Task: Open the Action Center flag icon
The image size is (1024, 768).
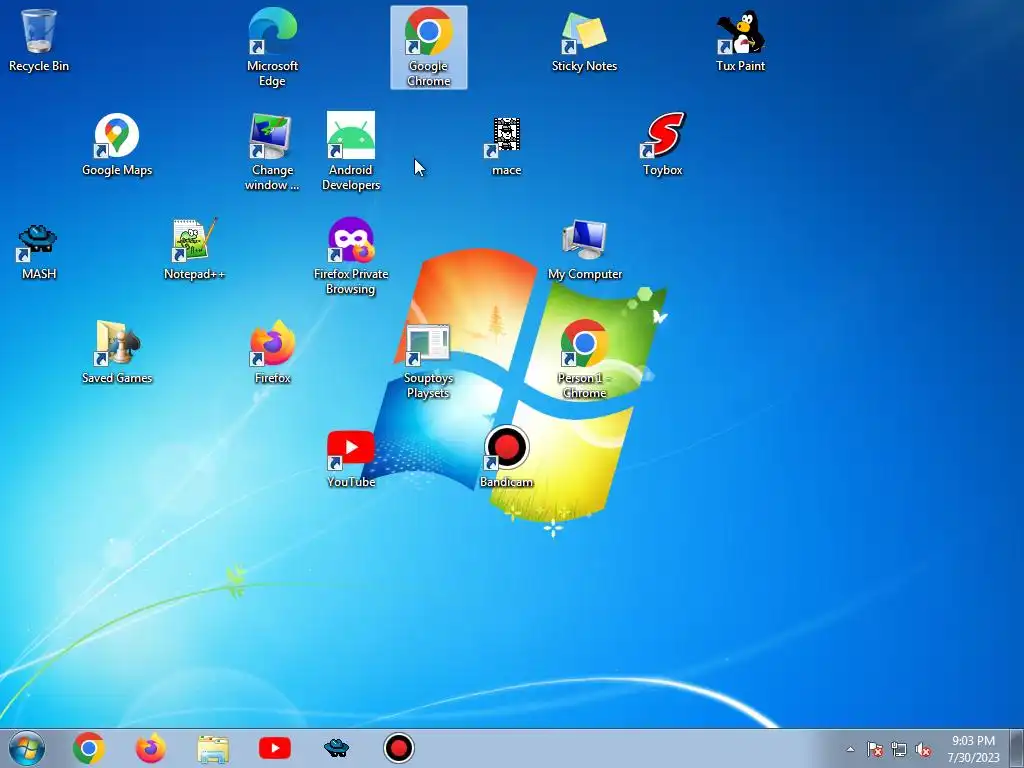Action: click(874, 749)
